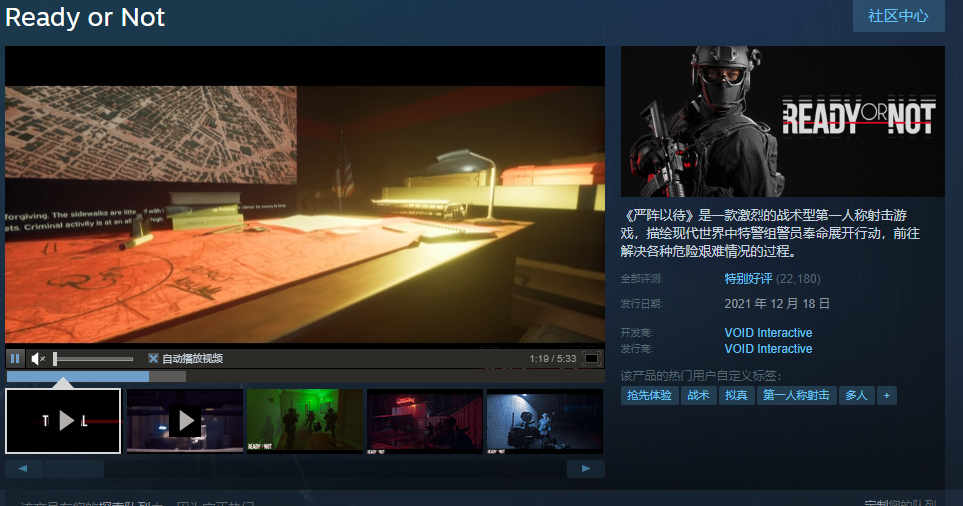Open the developer VOID Interactive link
This screenshot has height=506, width=963.
click(768, 333)
